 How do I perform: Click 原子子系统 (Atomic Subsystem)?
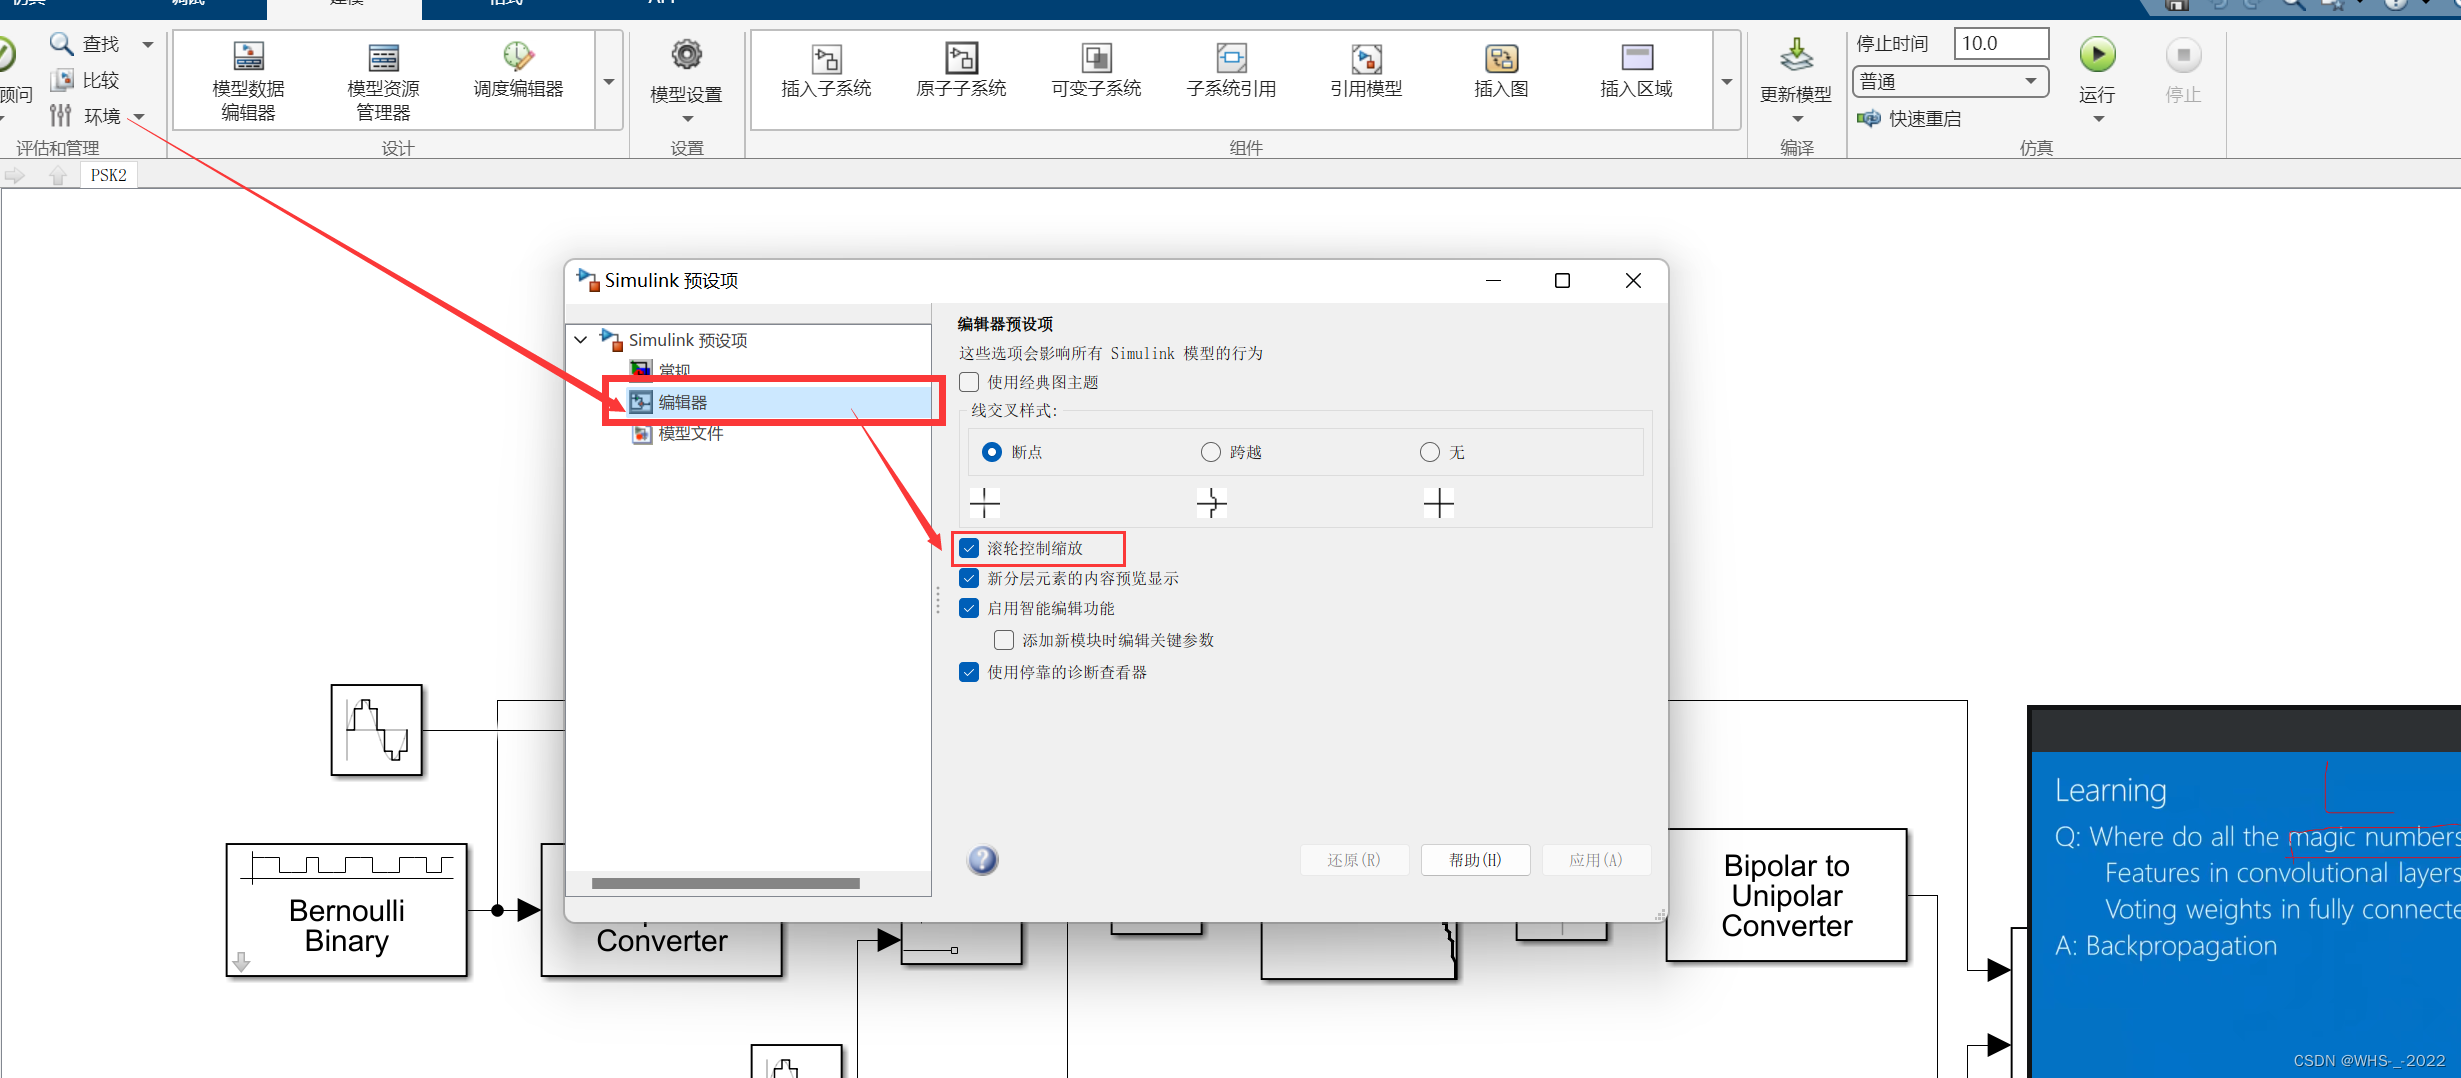pos(961,70)
